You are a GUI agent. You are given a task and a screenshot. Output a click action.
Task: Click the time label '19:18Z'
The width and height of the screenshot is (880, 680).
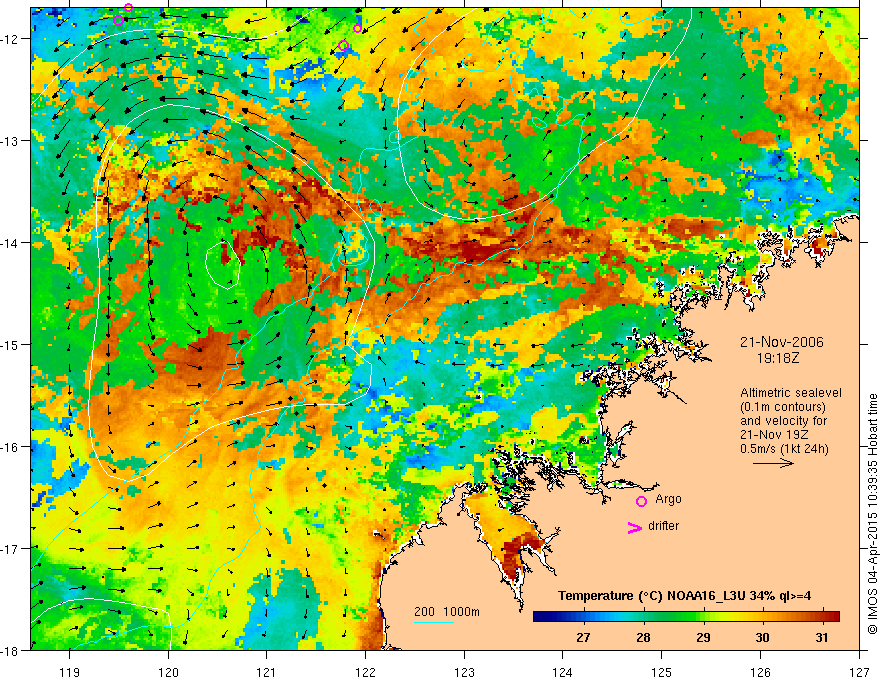point(777,357)
